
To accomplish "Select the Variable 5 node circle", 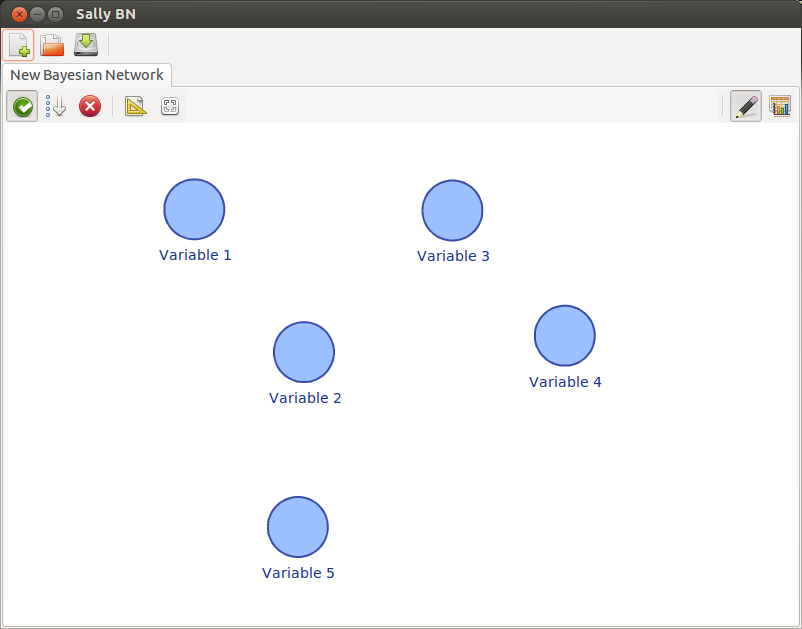I will pyautogui.click(x=298, y=527).
